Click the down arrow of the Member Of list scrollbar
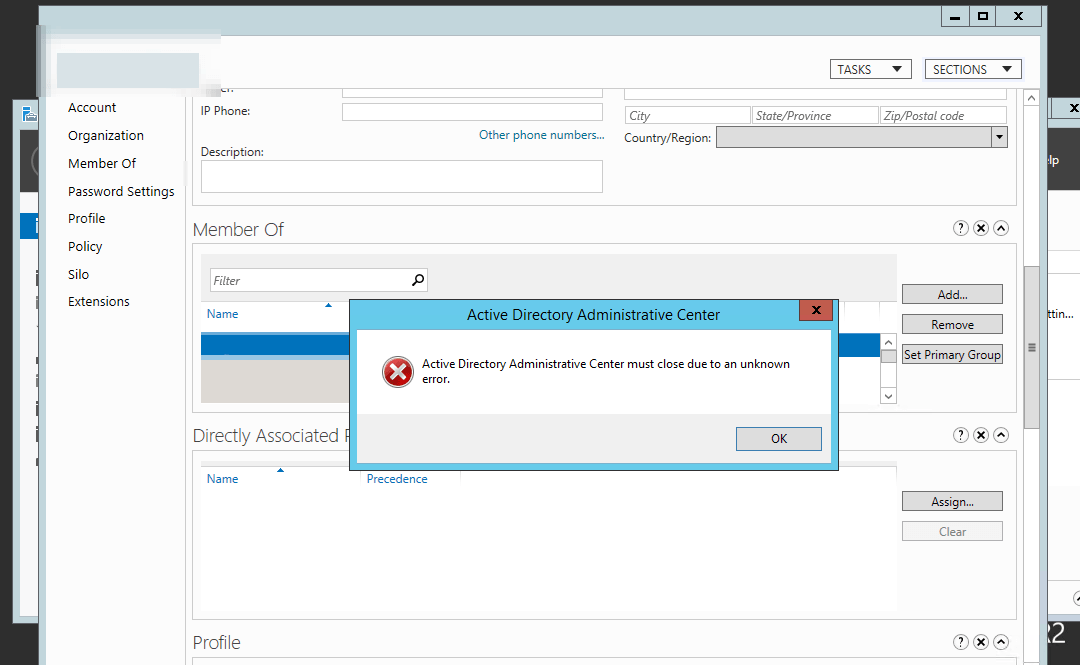Screen dimensions: 1080x665 [x=889, y=396]
